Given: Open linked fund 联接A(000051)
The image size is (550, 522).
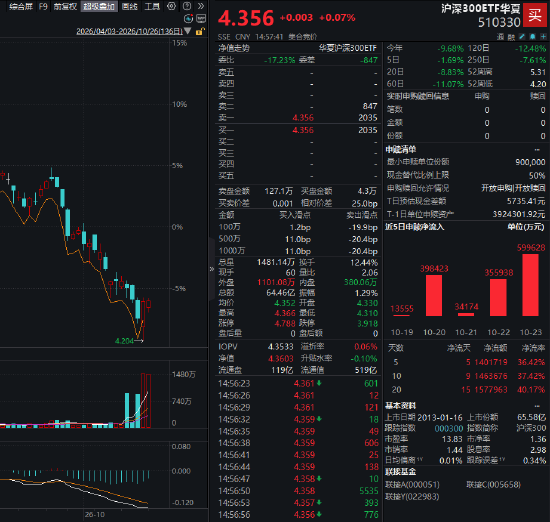Looking at the screenshot, I should point(412,485).
